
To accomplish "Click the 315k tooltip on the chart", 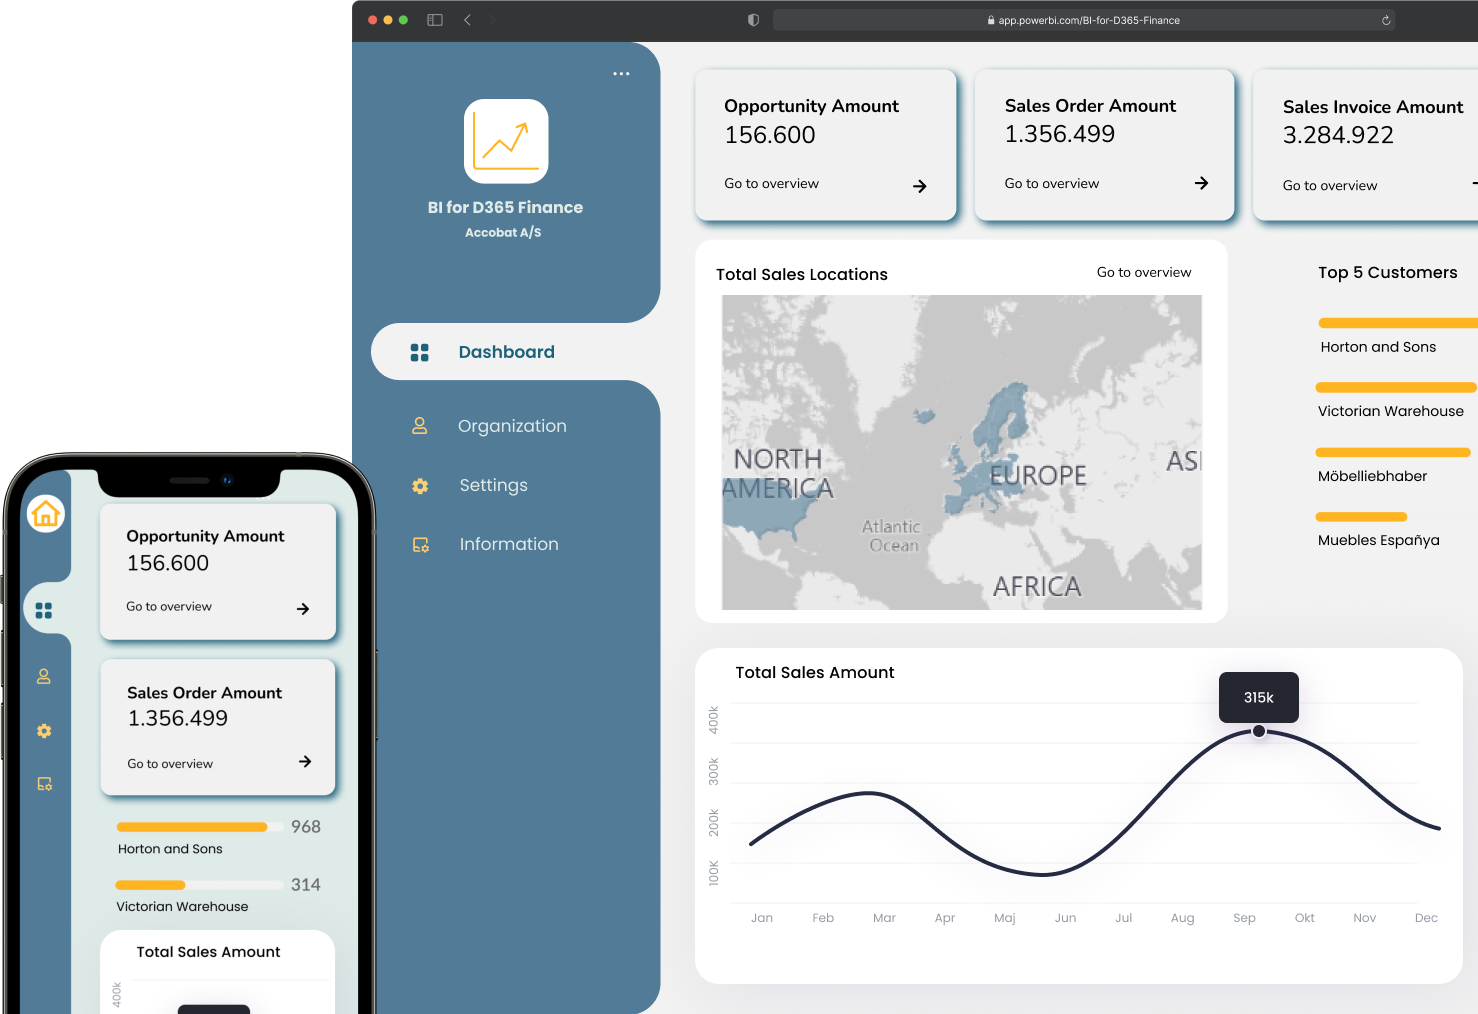I will (1259, 698).
